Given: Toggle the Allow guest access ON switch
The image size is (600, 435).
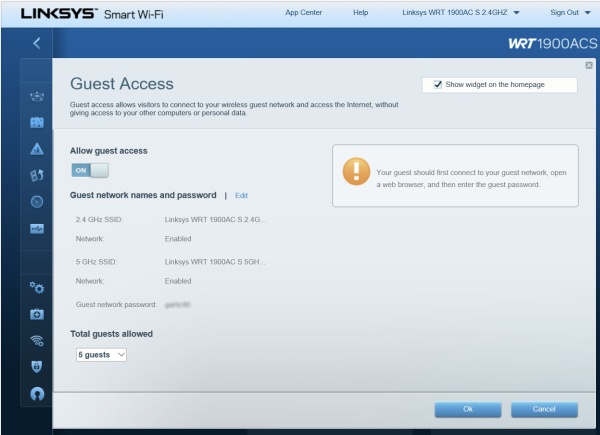Looking at the screenshot, I should 90,170.
